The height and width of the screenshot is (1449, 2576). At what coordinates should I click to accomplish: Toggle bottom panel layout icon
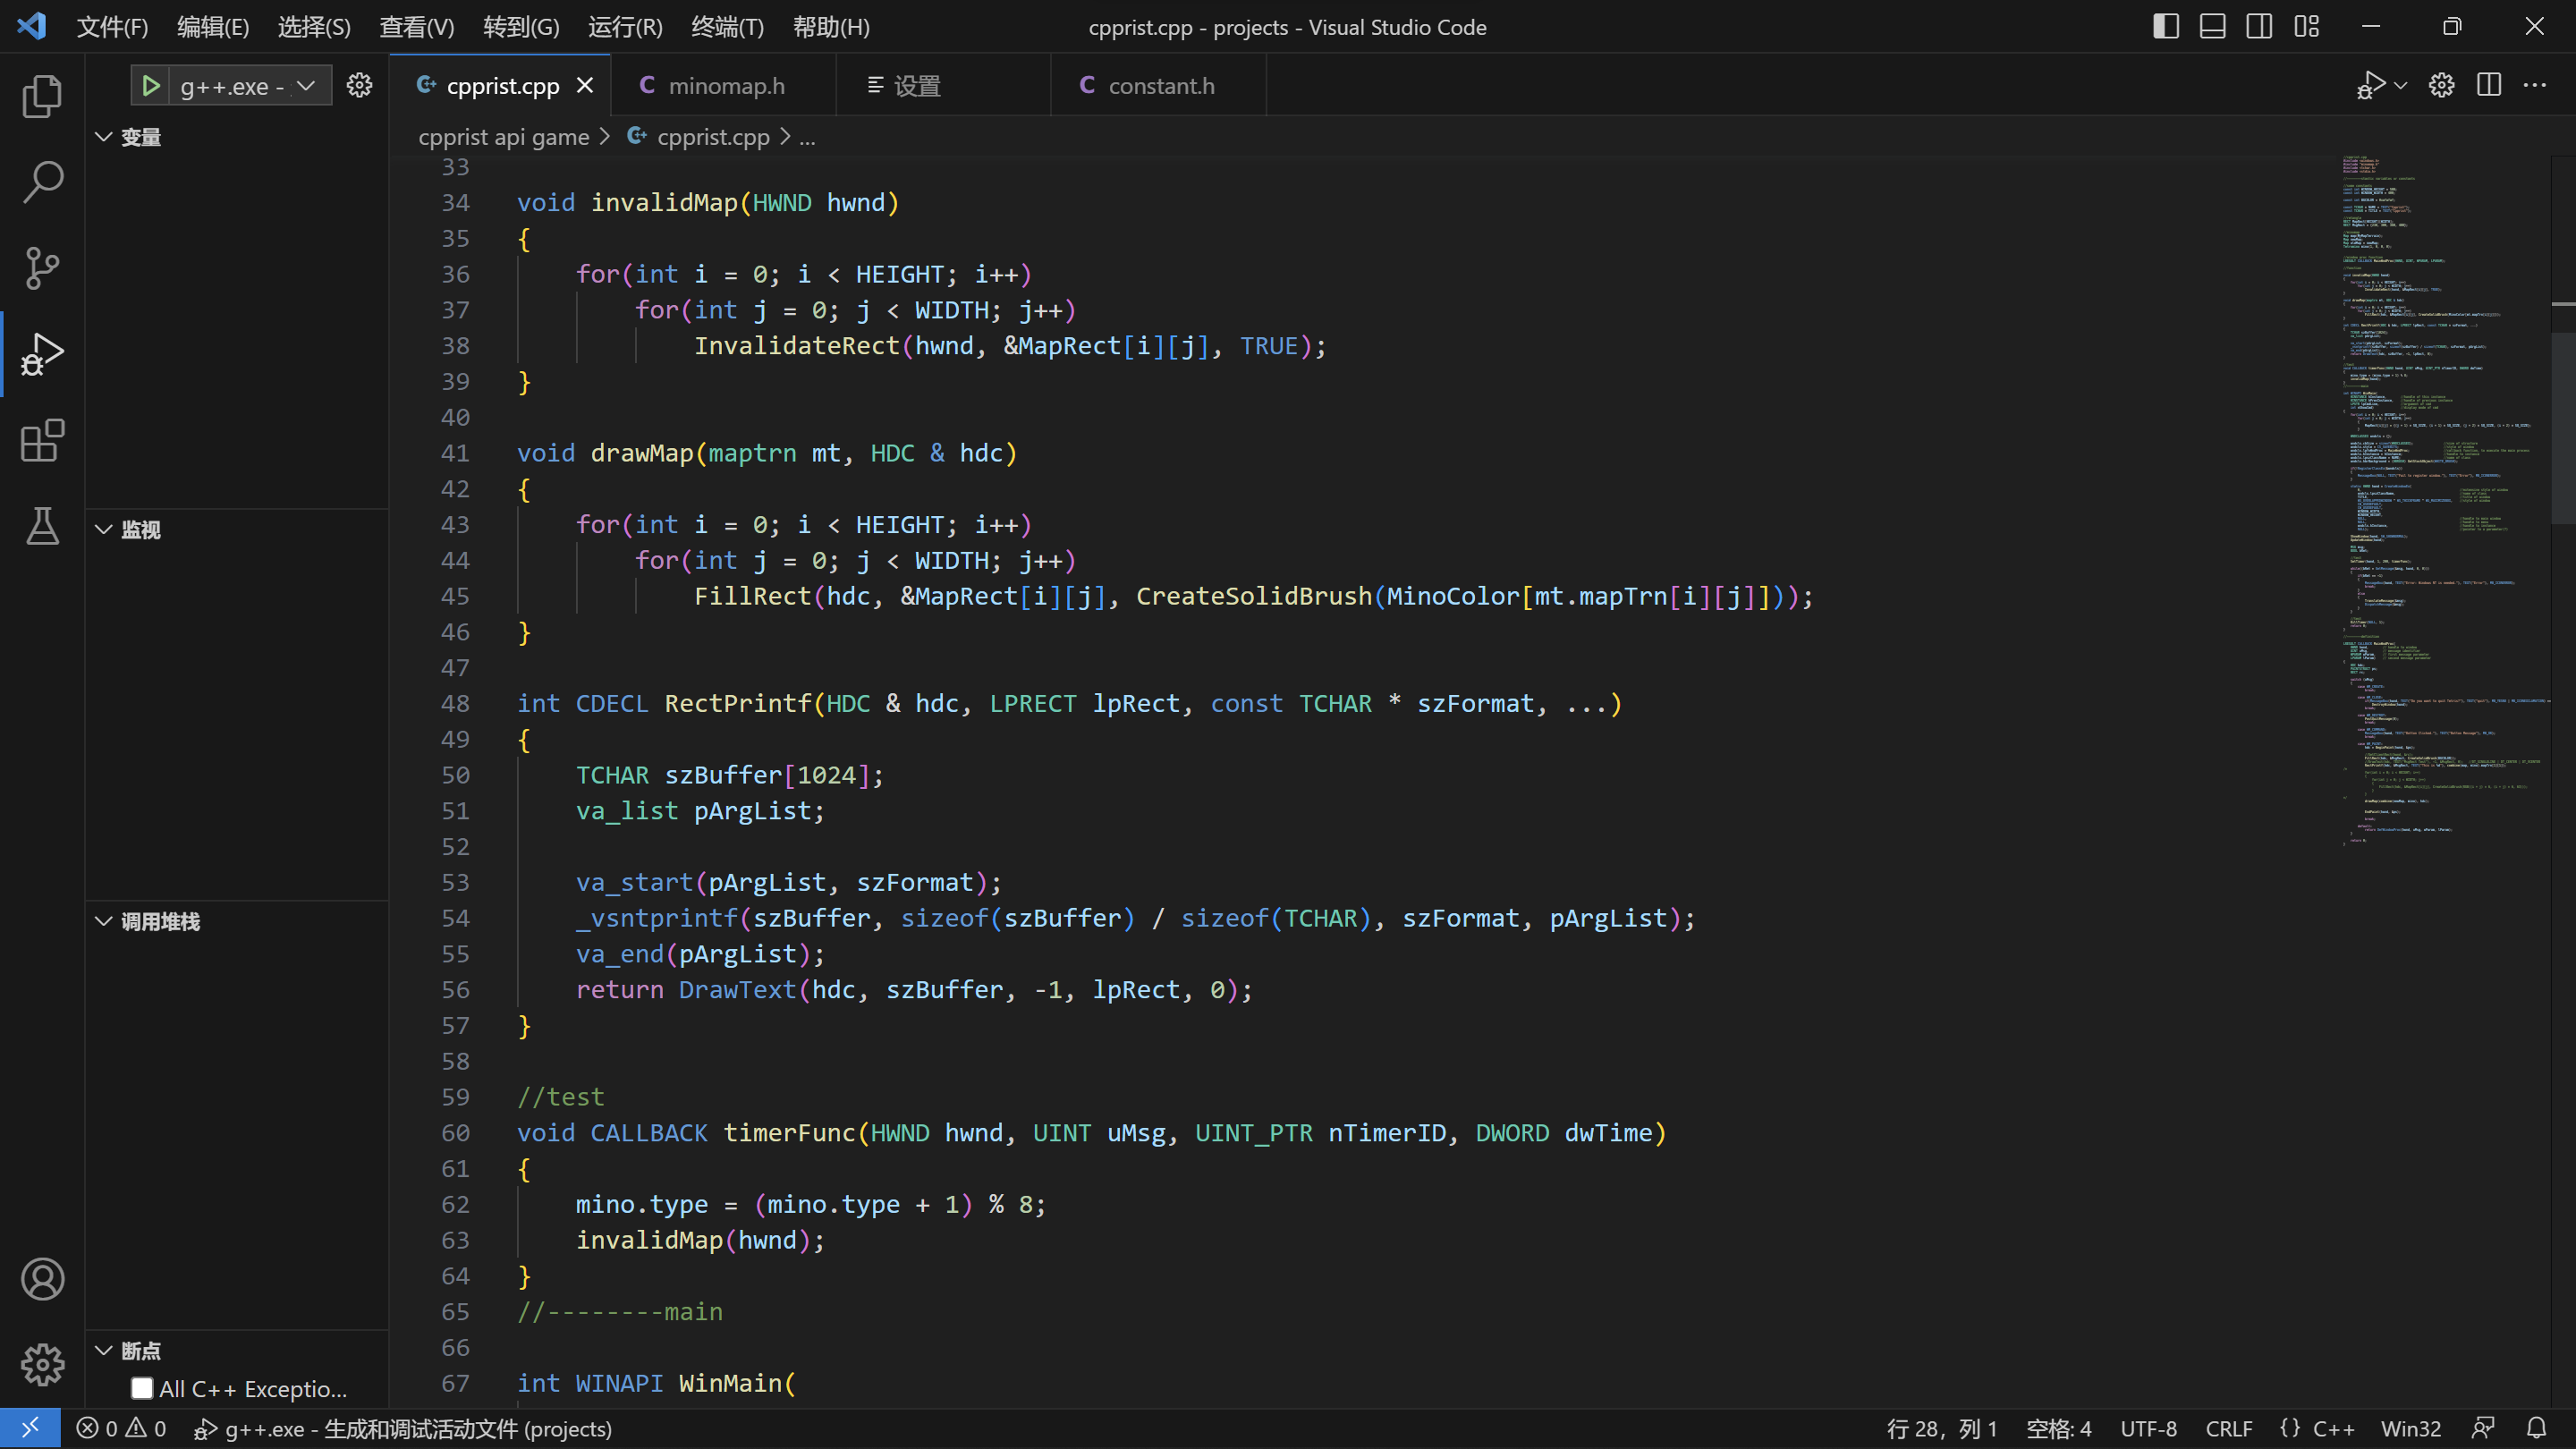pos(2213,27)
